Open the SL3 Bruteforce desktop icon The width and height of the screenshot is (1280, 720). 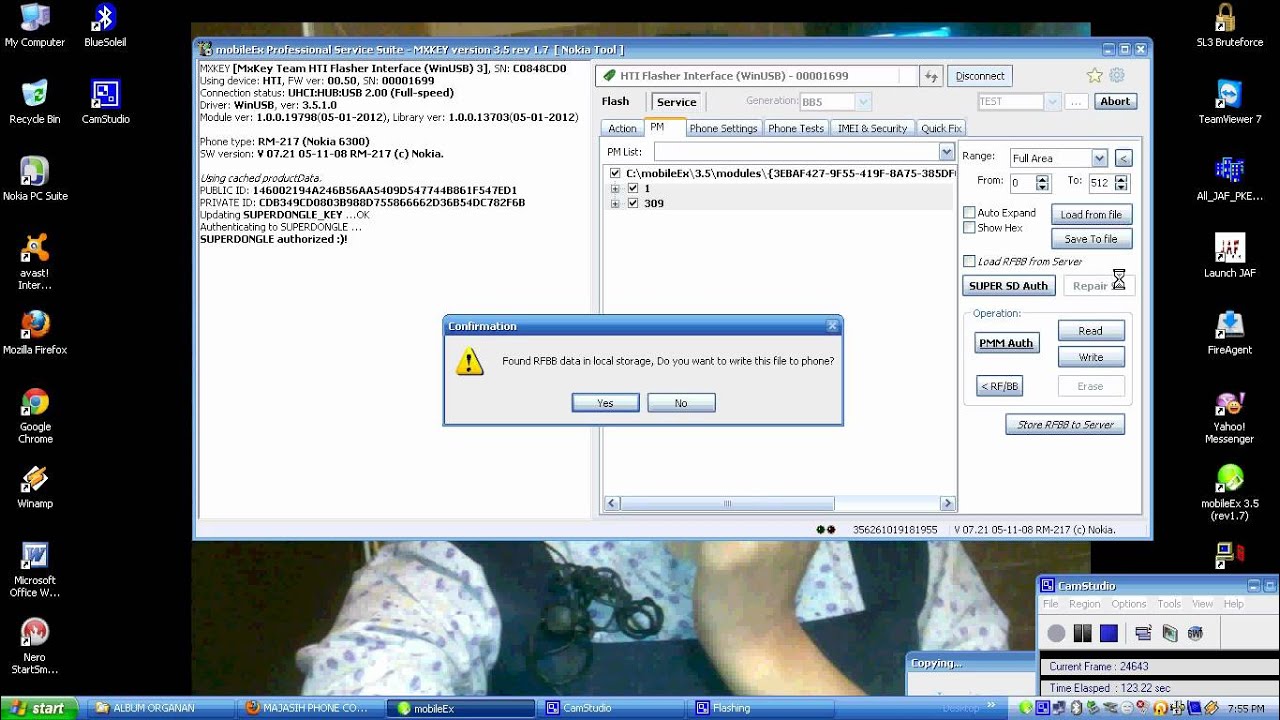pos(1229,26)
